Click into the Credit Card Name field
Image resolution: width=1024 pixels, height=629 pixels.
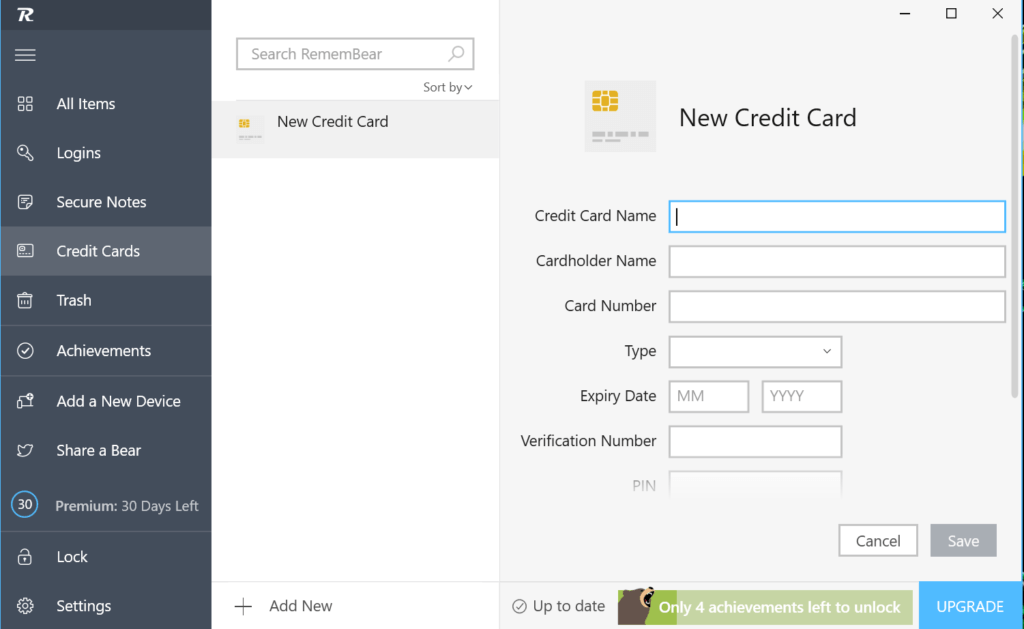837,216
